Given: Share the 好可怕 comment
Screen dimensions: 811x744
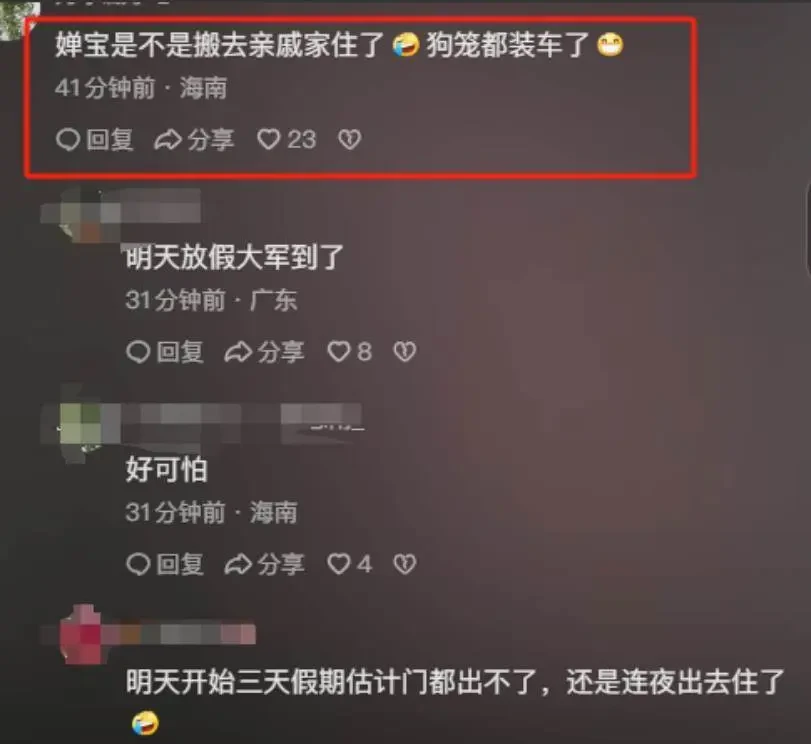Looking at the screenshot, I should coord(238,564).
